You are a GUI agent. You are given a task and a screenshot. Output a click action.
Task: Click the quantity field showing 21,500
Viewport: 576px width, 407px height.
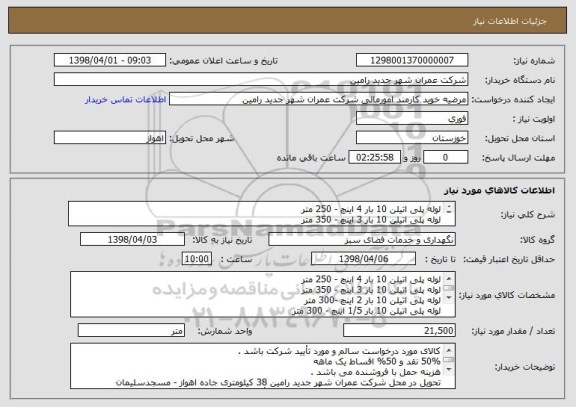399,331
